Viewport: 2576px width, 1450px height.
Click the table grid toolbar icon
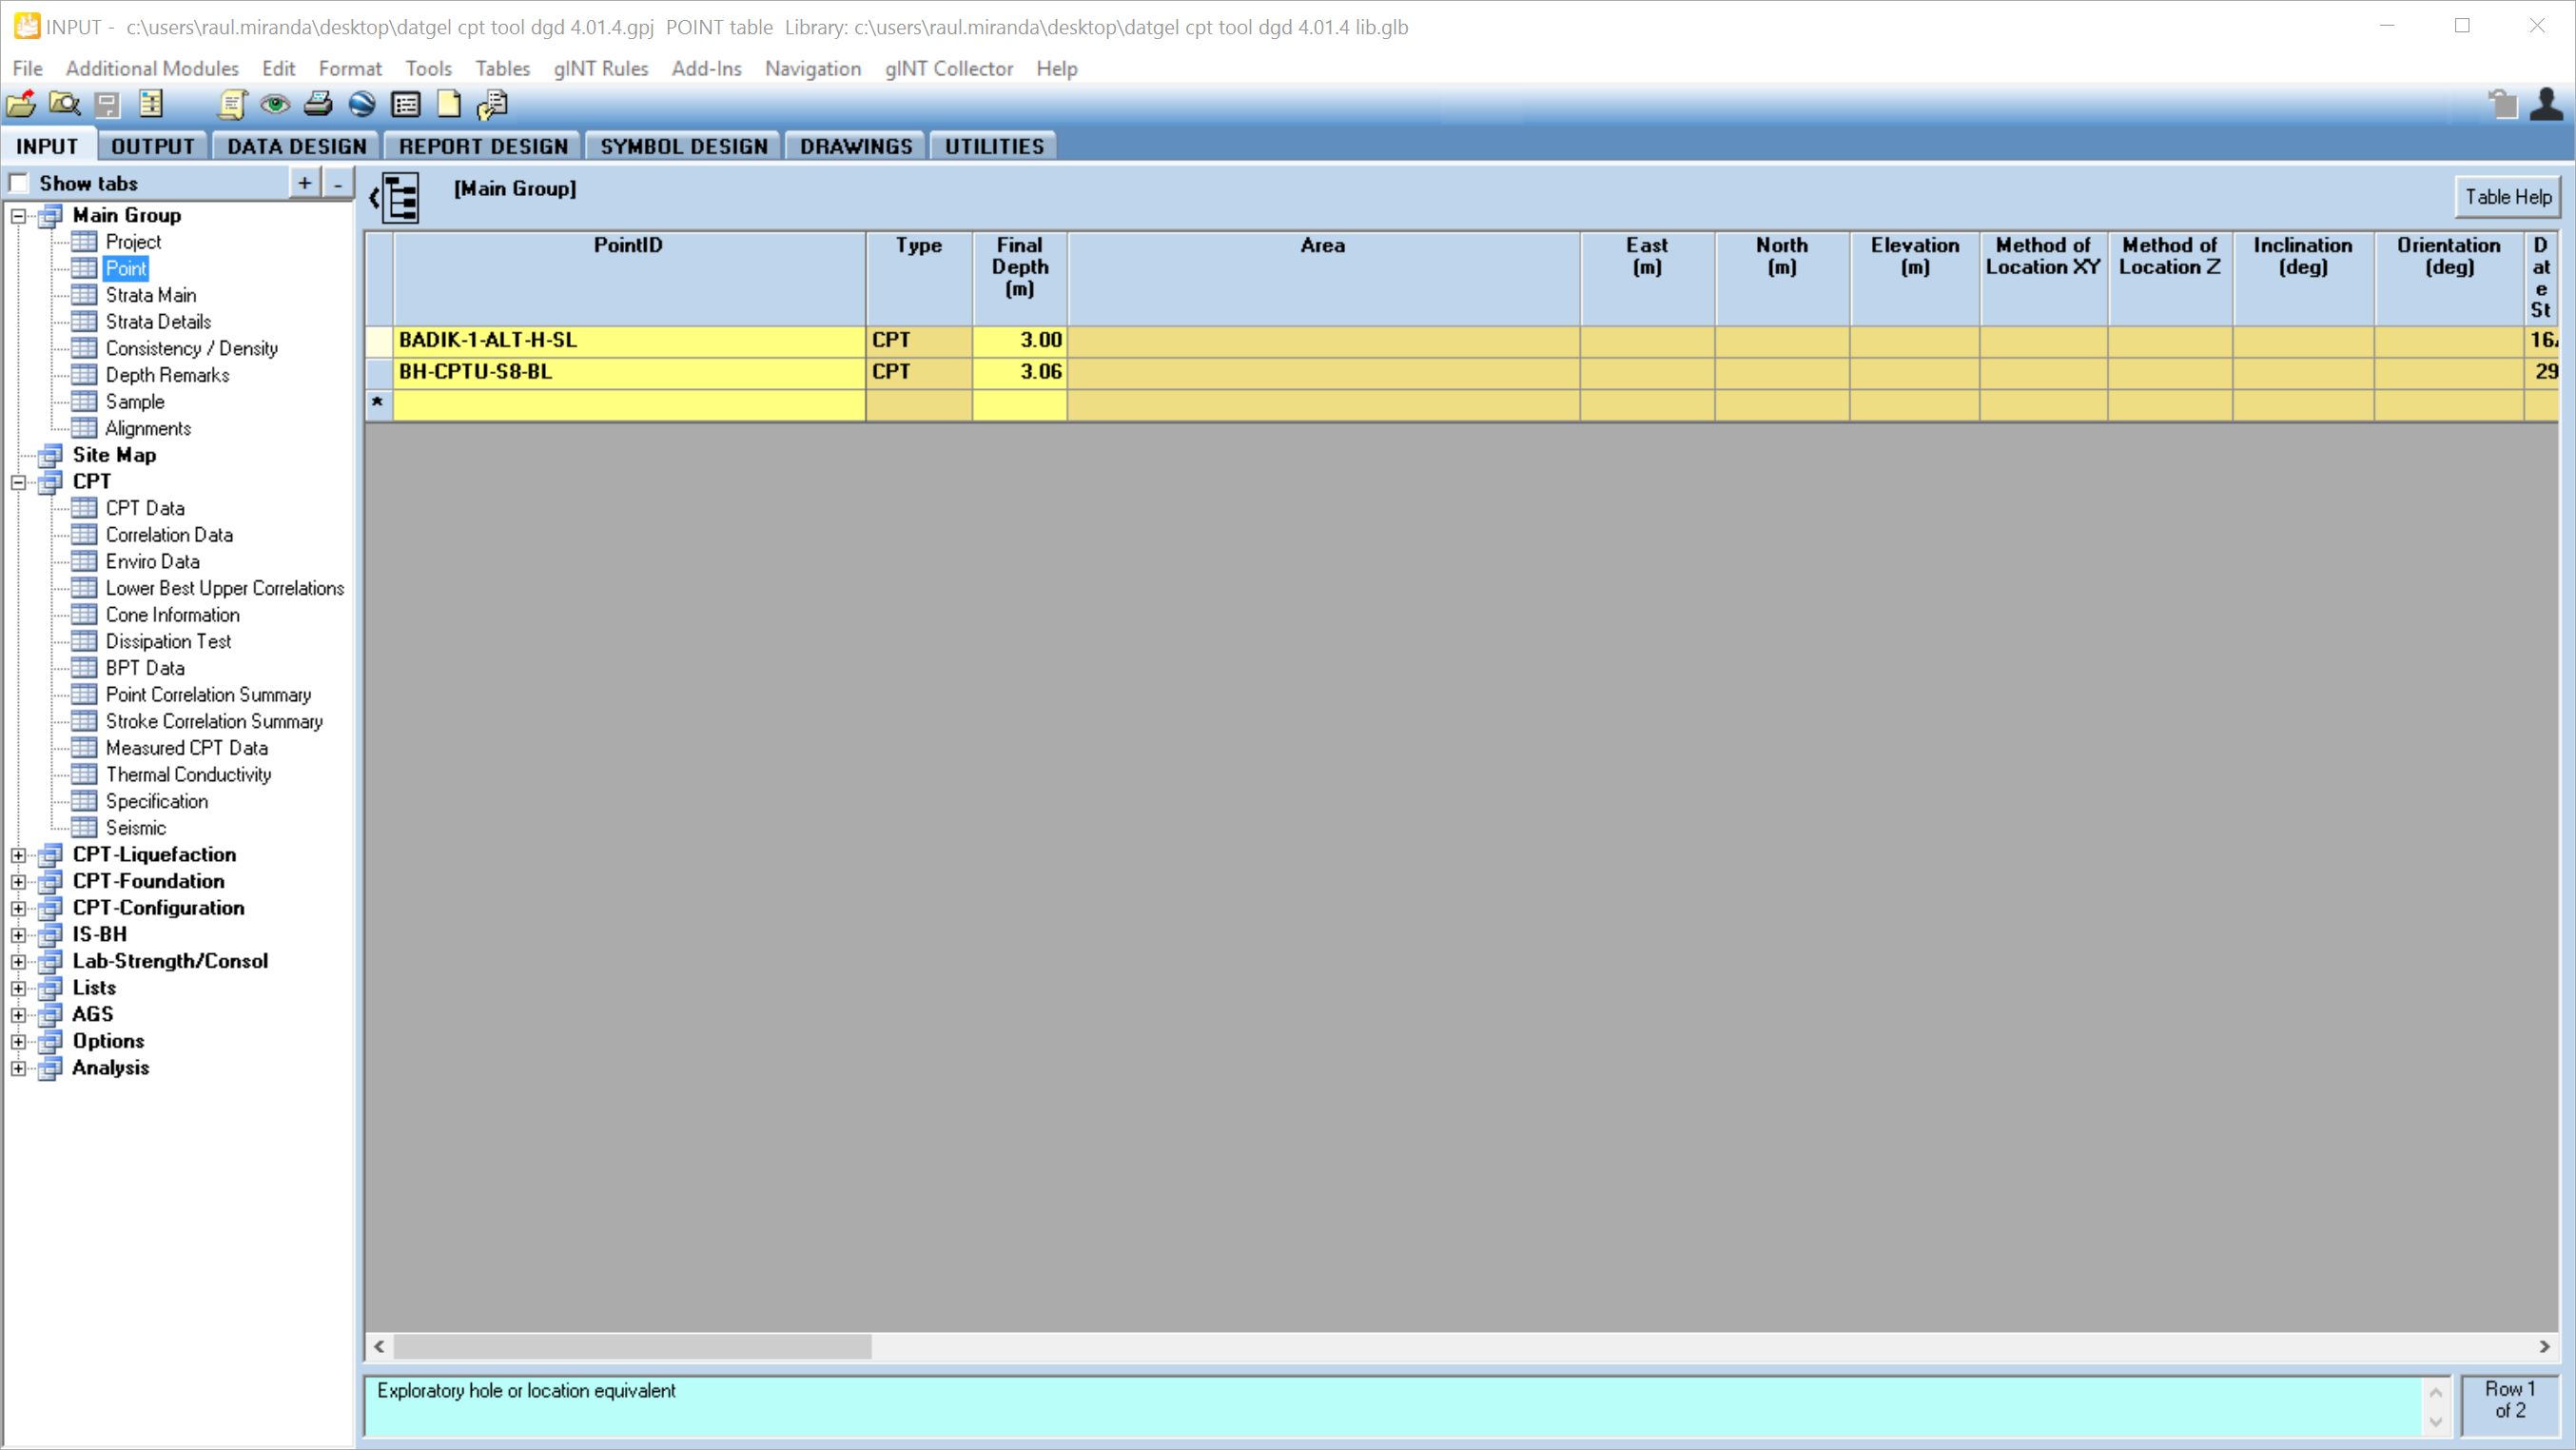click(x=405, y=105)
